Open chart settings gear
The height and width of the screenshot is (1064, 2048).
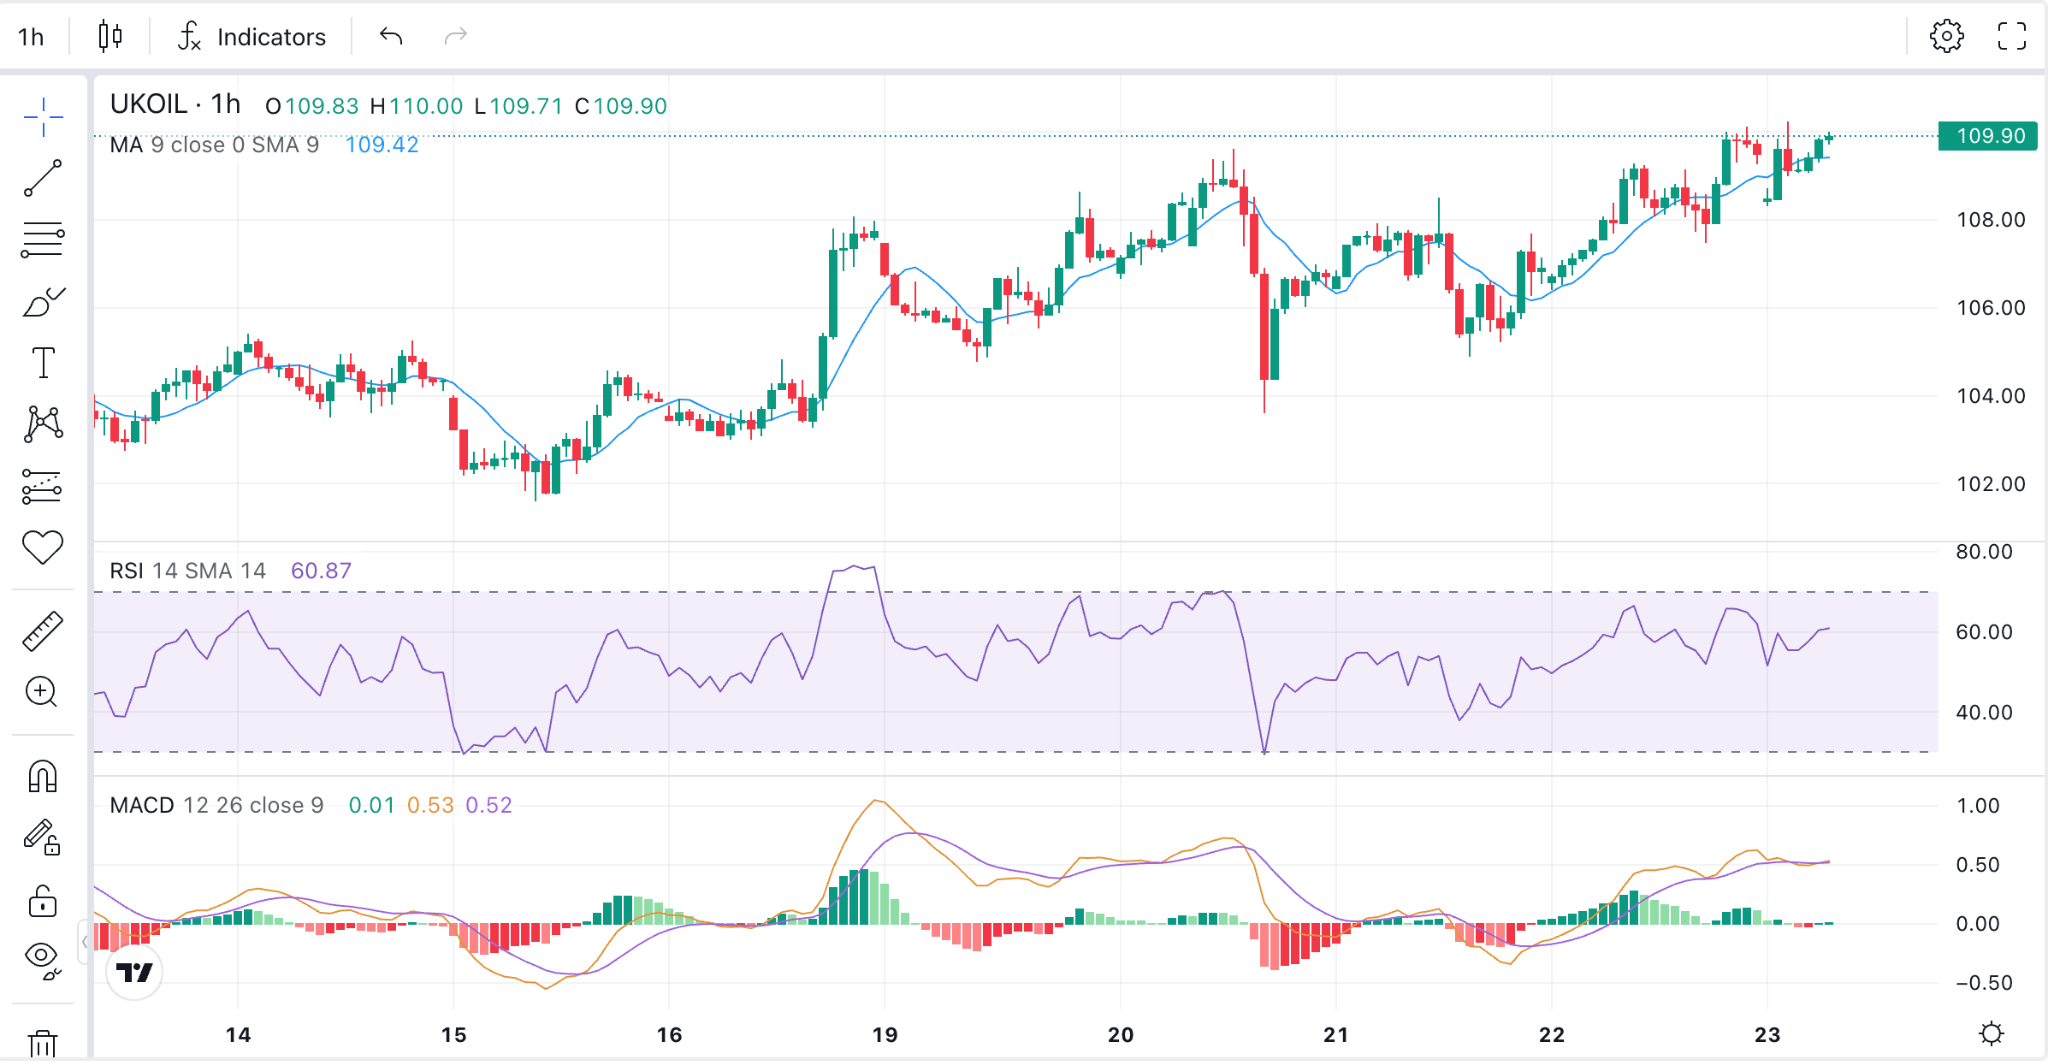(1946, 37)
